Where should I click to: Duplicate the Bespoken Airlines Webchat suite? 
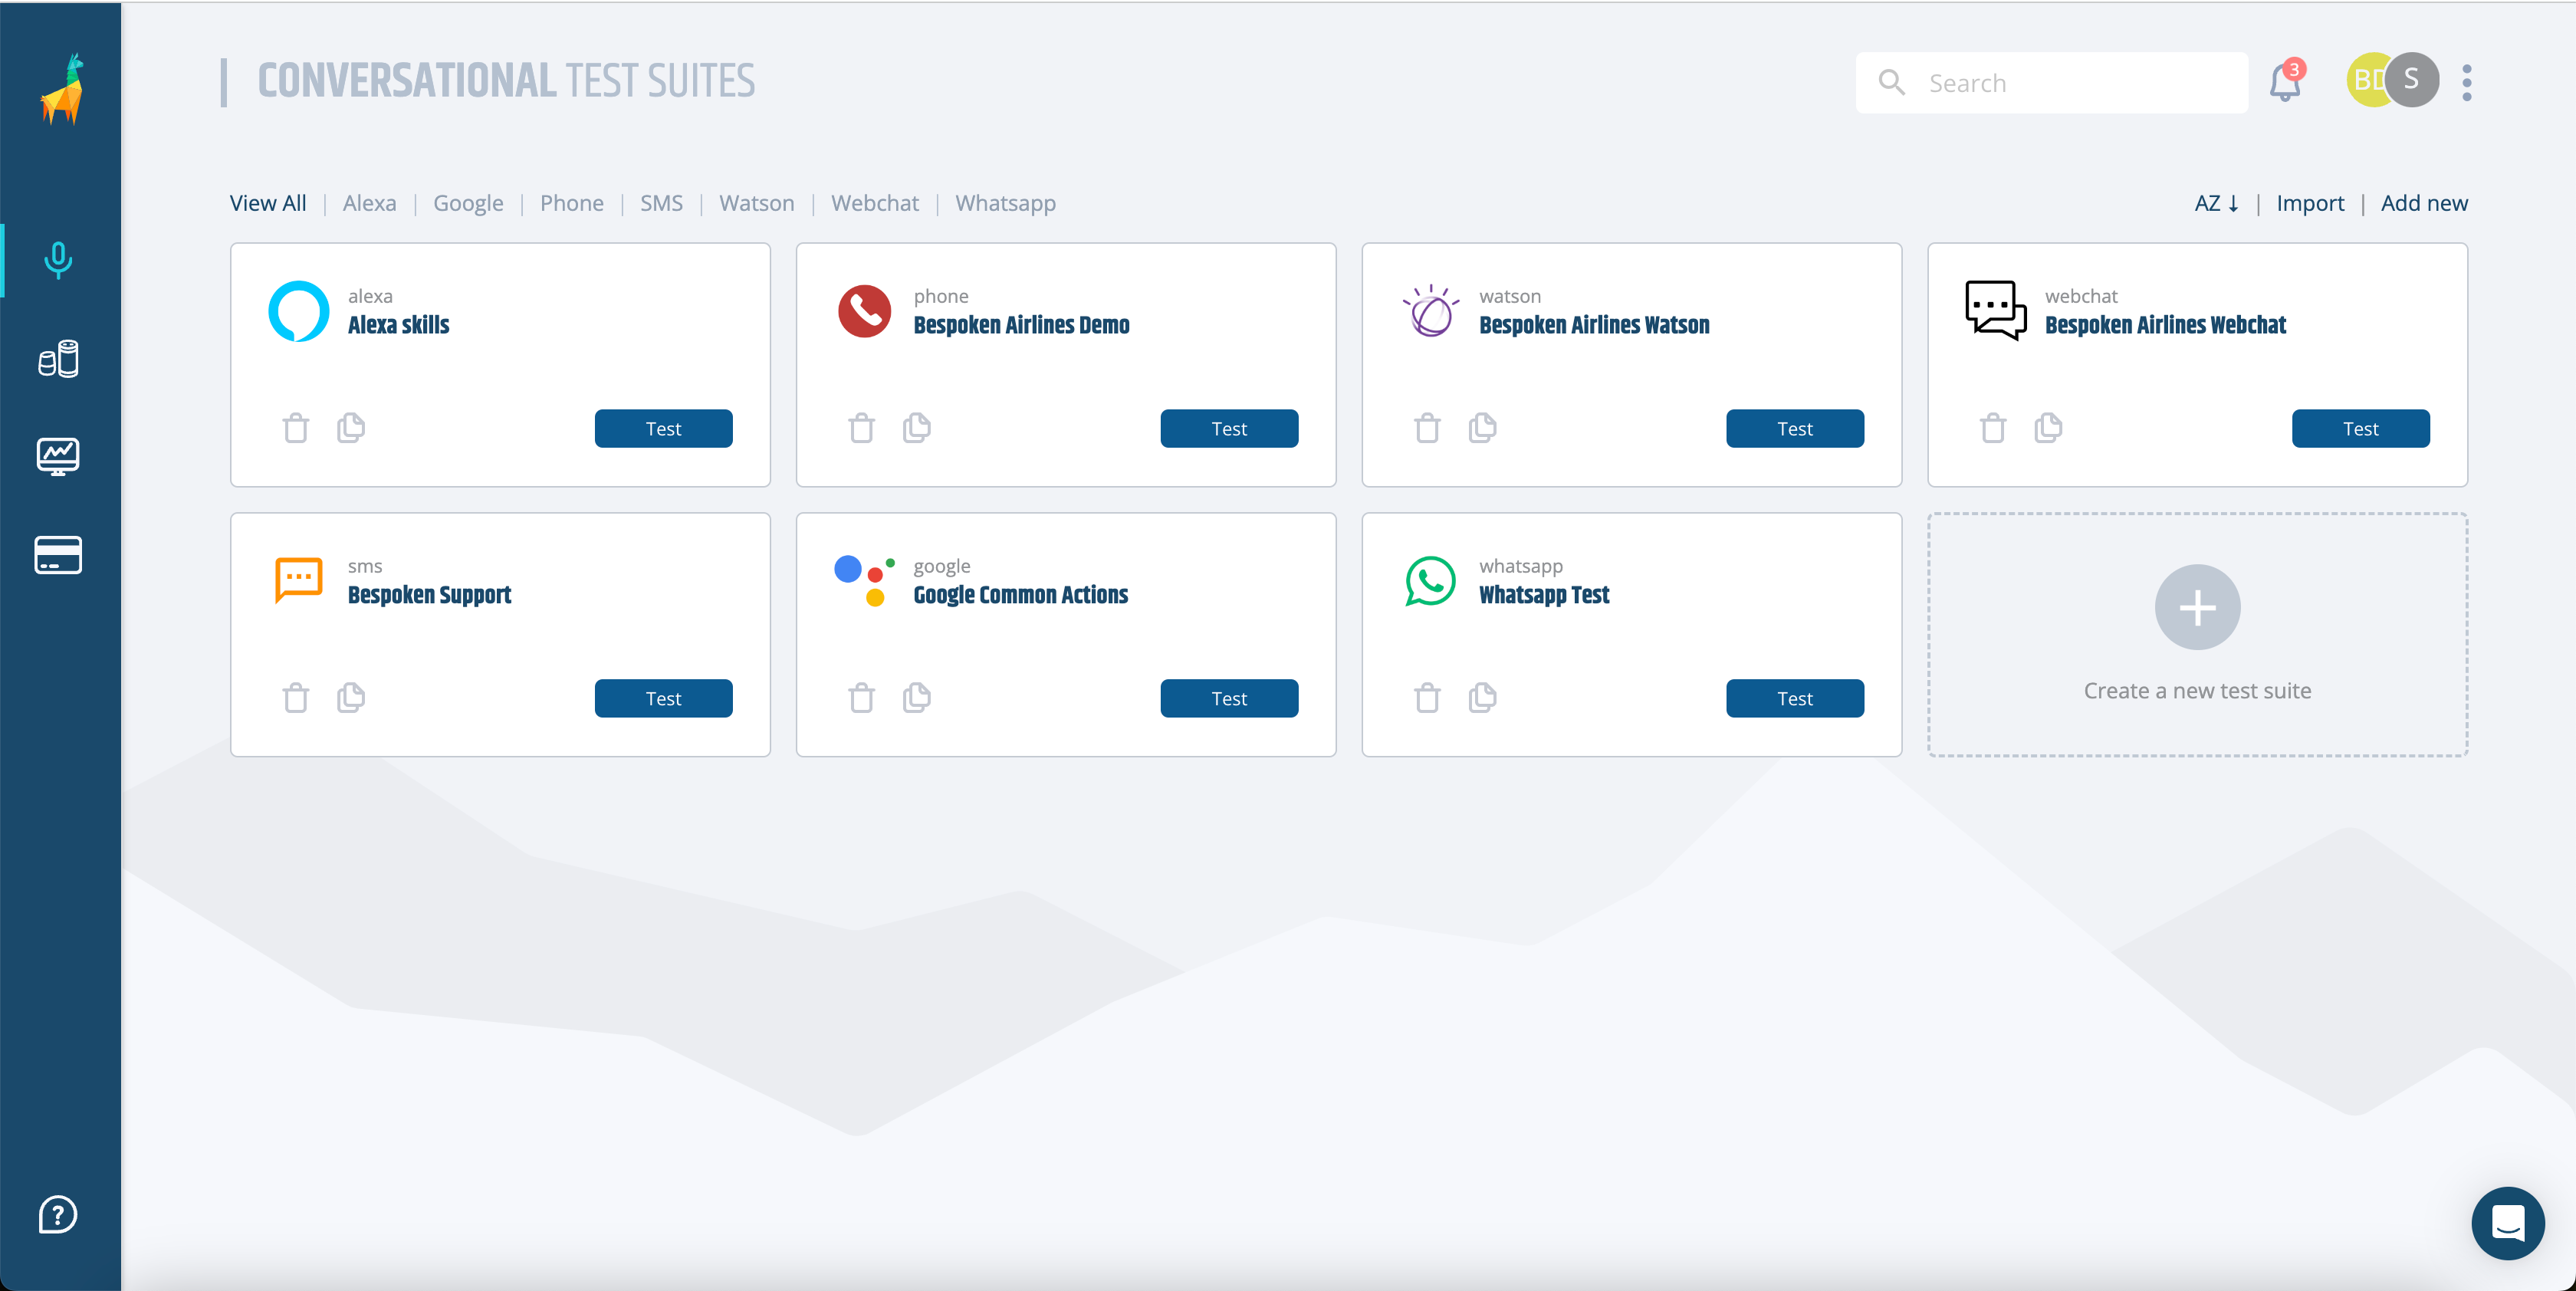tap(2049, 427)
